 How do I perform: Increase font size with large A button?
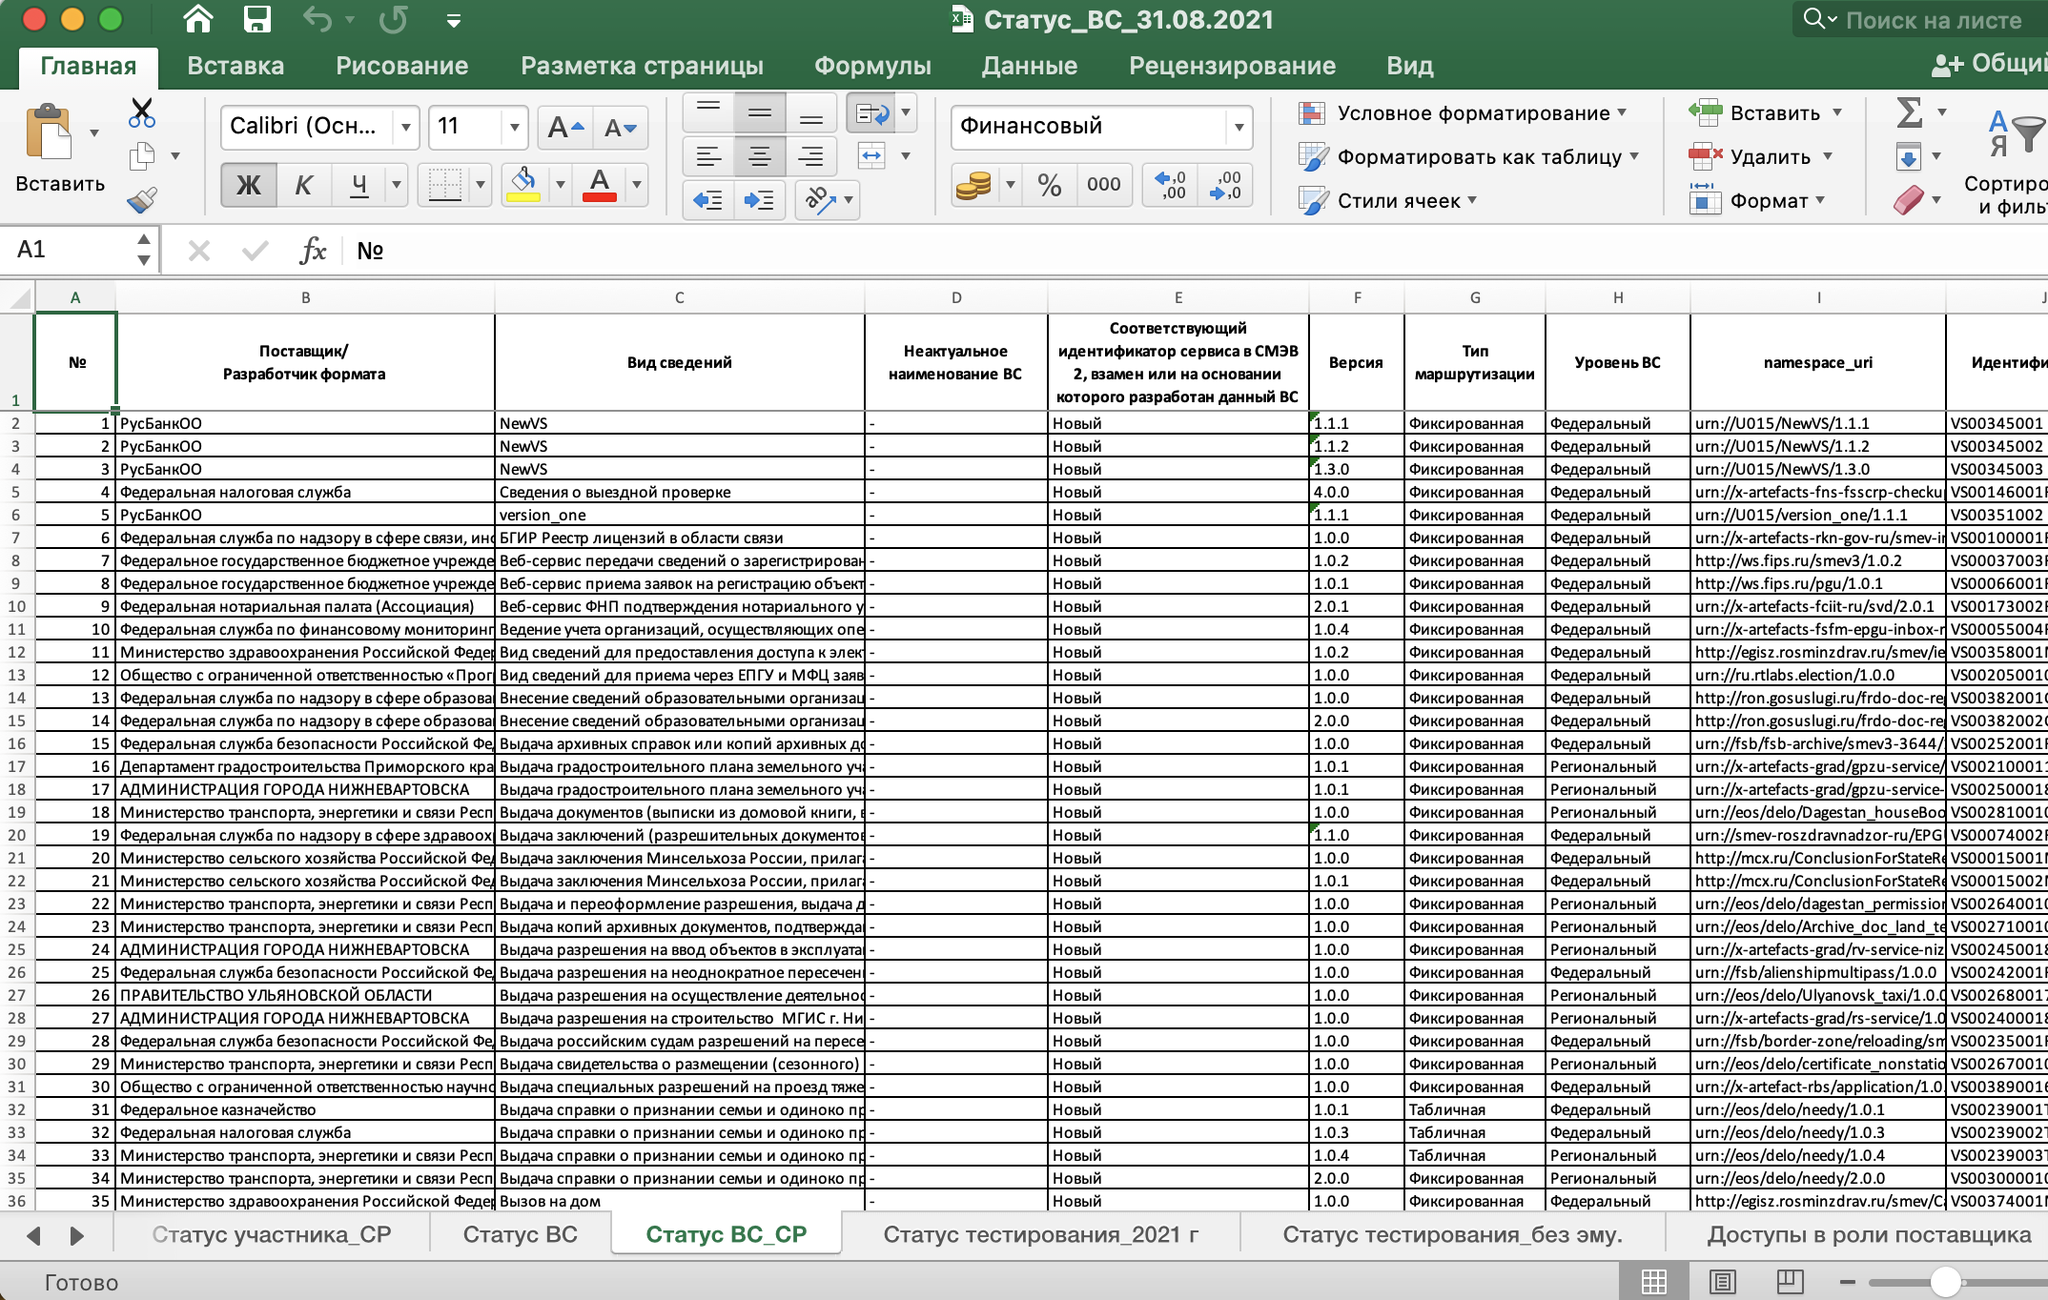click(565, 127)
